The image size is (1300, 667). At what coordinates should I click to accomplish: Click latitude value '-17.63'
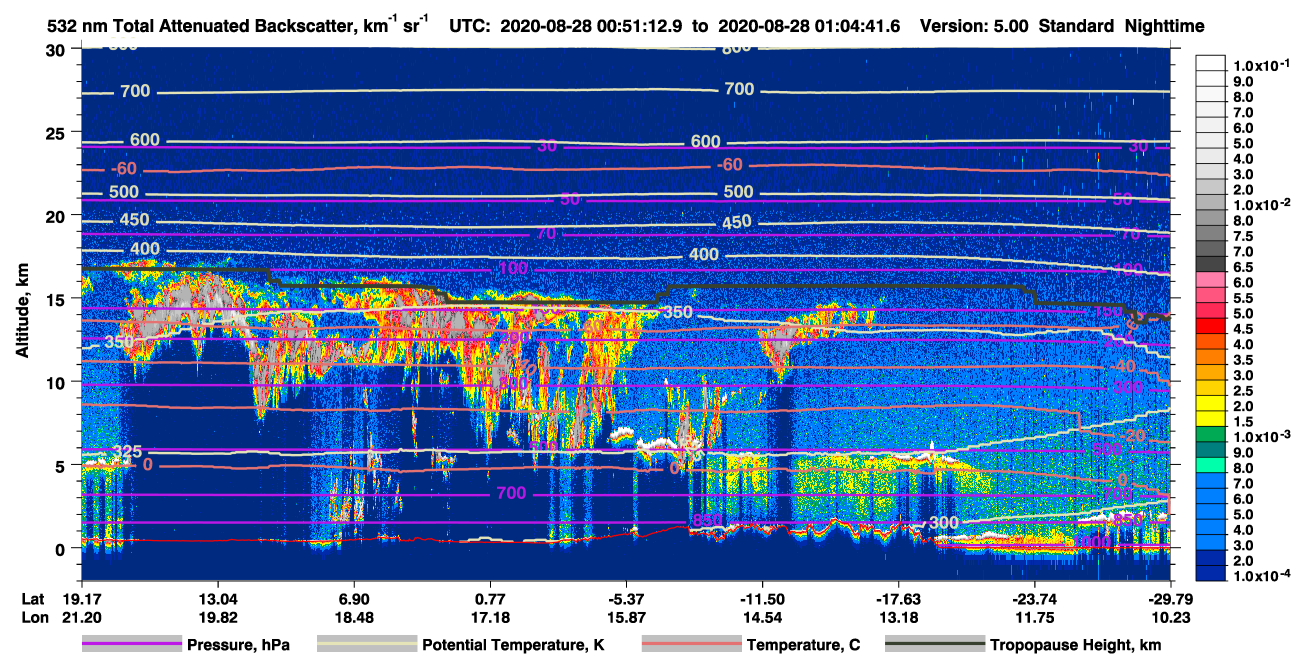click(x=898, y=598)
